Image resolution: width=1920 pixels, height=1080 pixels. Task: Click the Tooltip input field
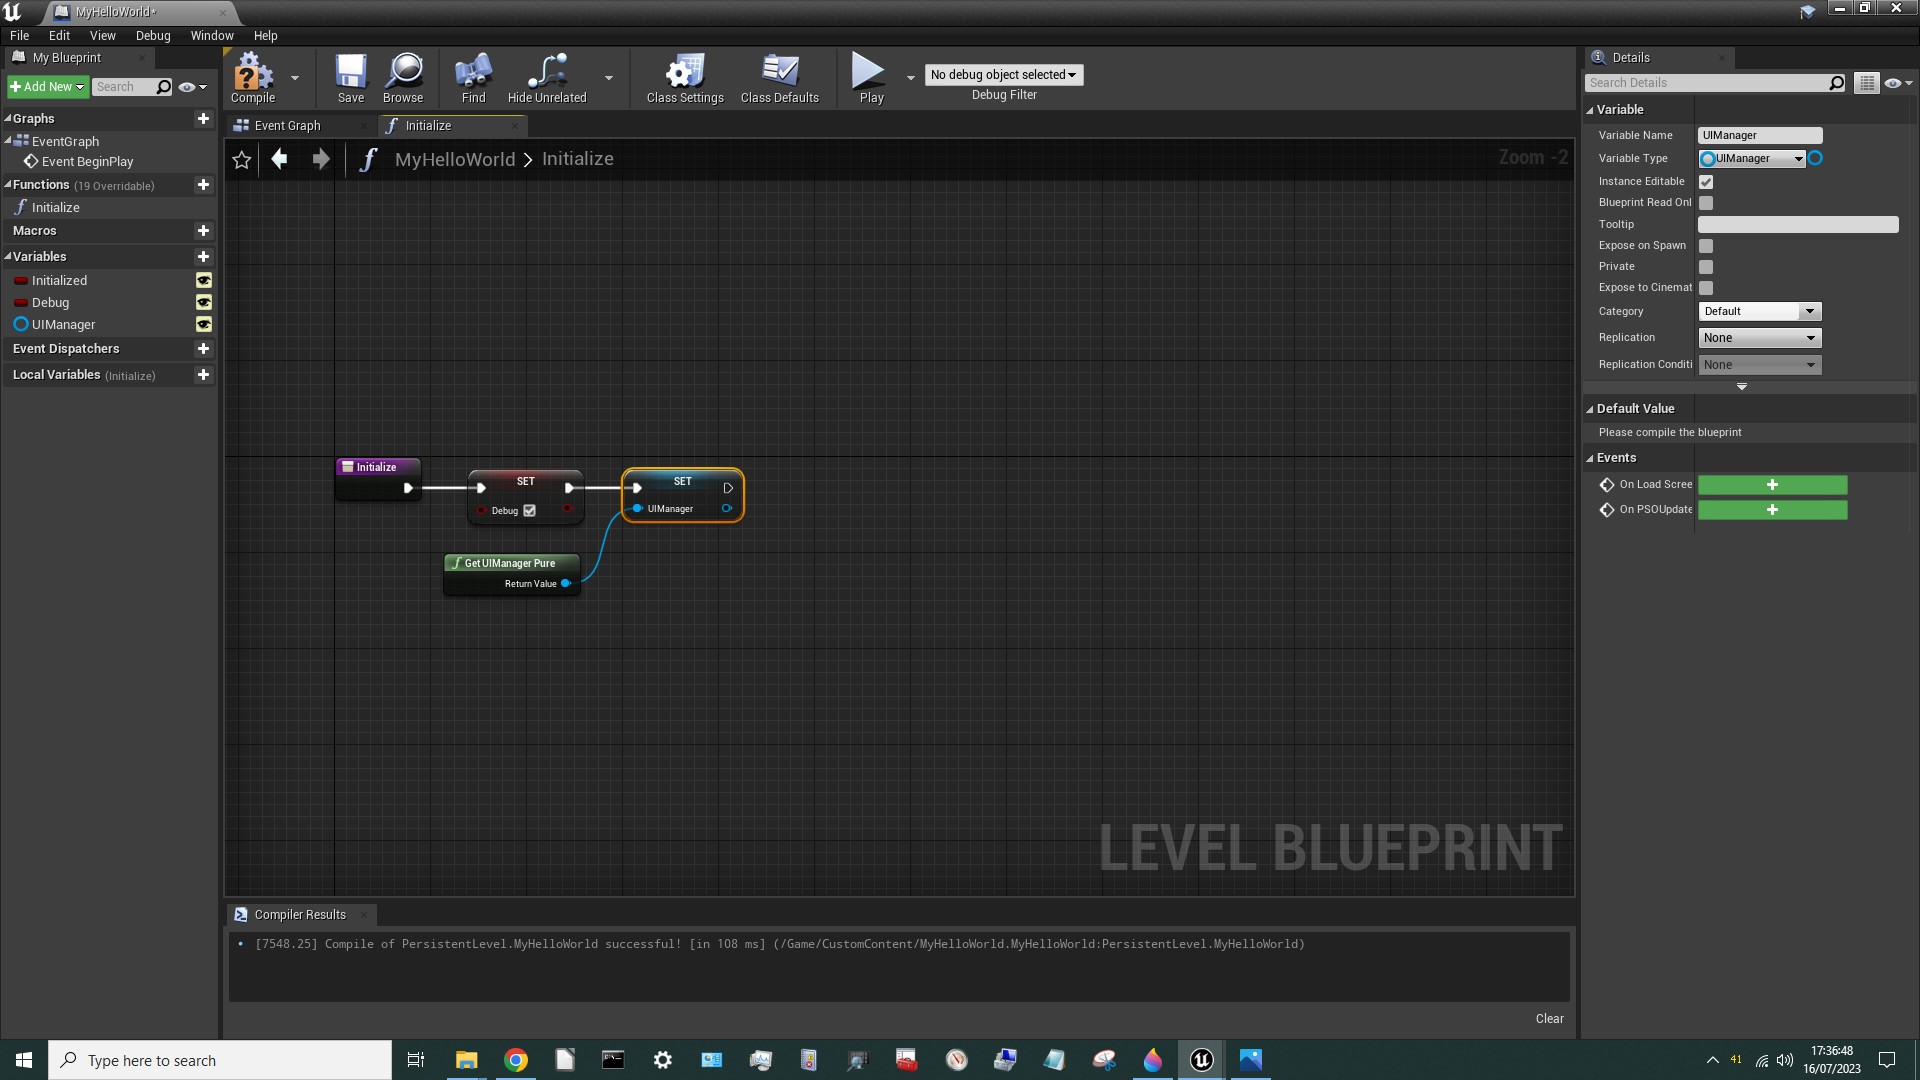click(x=1798, y=225)
